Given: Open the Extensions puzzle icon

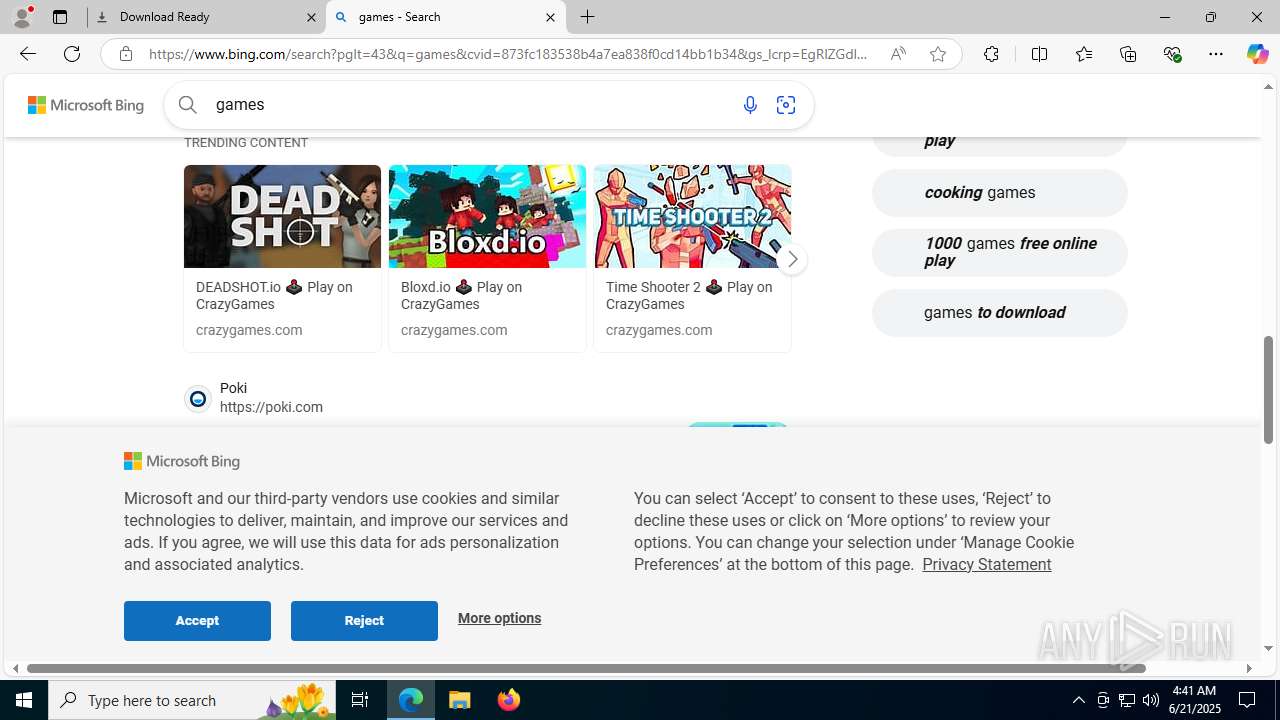Looking at the screenshot, I should click(x=991, y=54).
